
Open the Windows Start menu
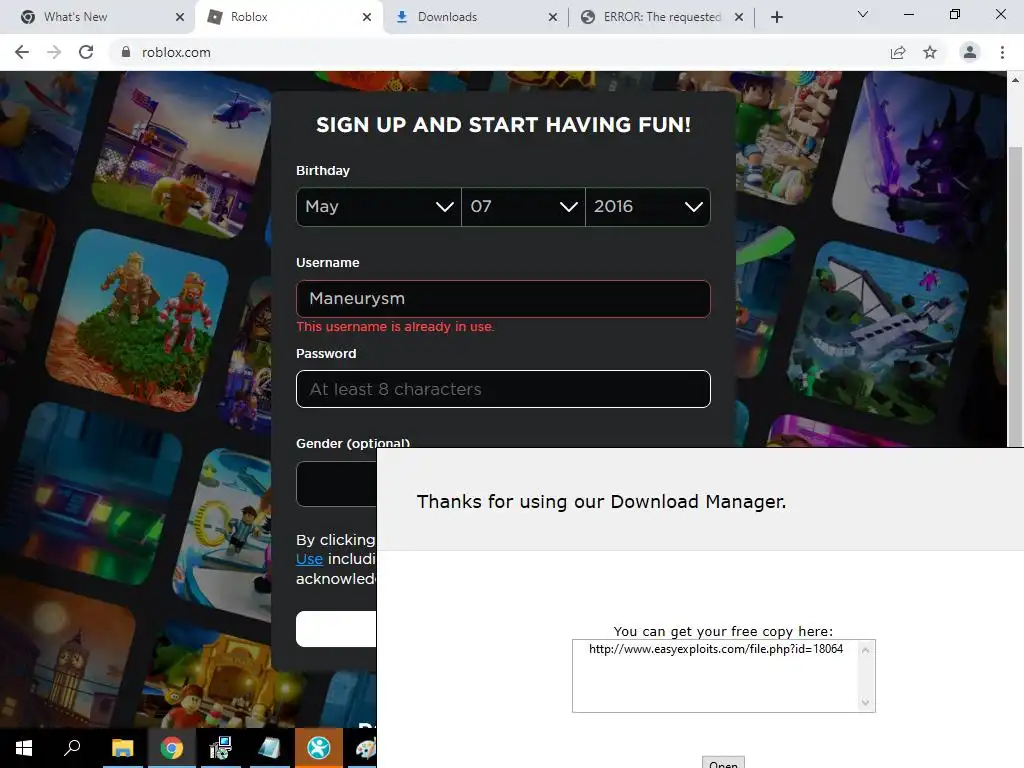pyautogui.click(x=24, y=748)
